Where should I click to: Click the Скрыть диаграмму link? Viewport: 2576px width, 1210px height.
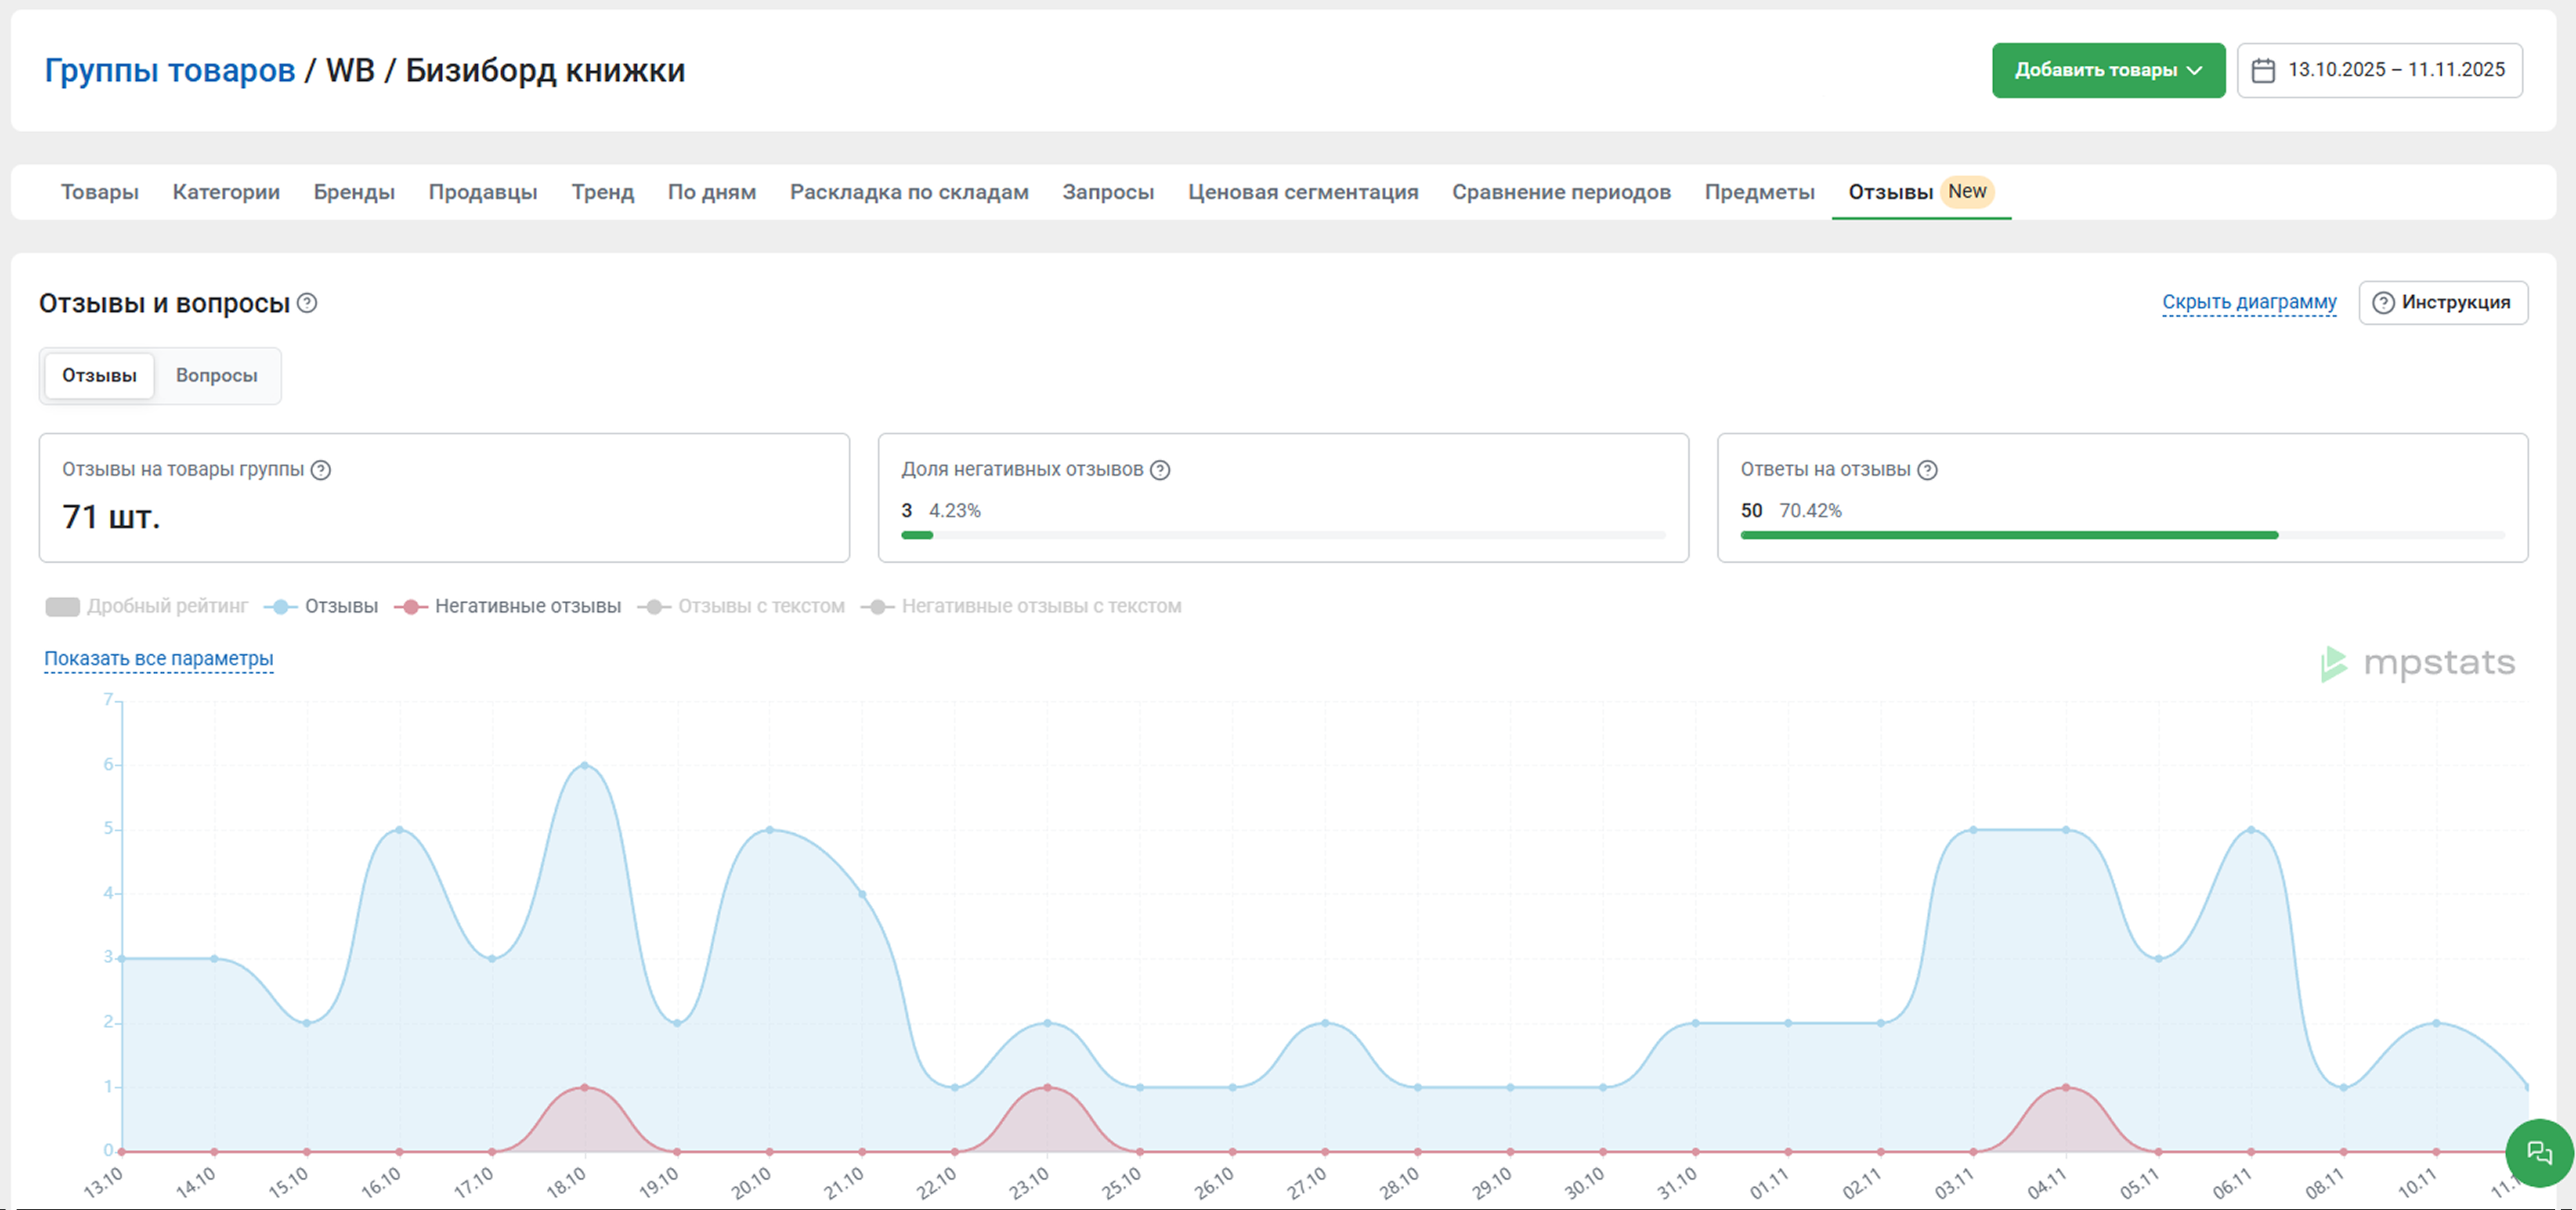tap(2248, 302)
